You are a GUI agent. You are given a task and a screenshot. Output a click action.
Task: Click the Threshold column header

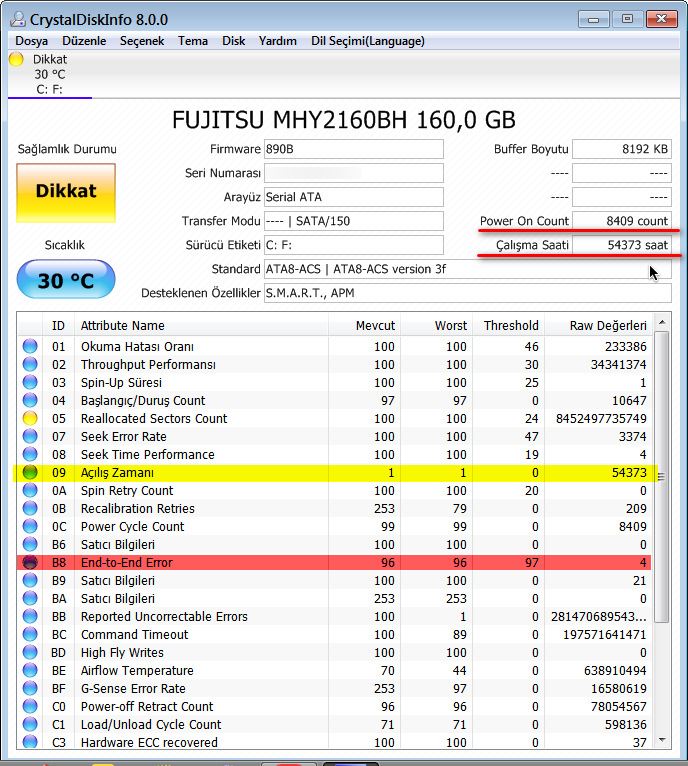(508, 325)
